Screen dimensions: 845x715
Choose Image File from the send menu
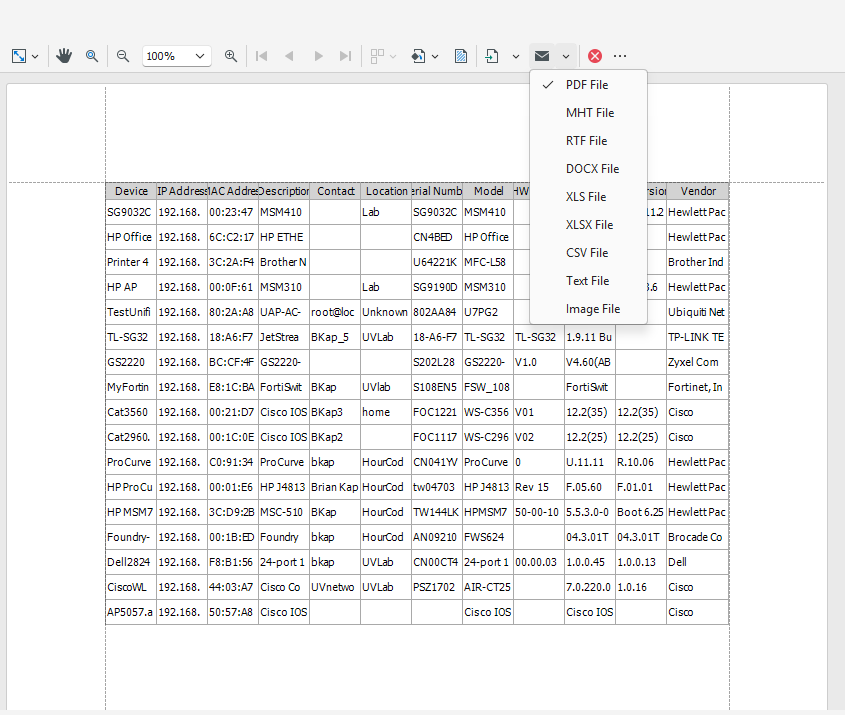pyautogui.click(x=588, y=309)
